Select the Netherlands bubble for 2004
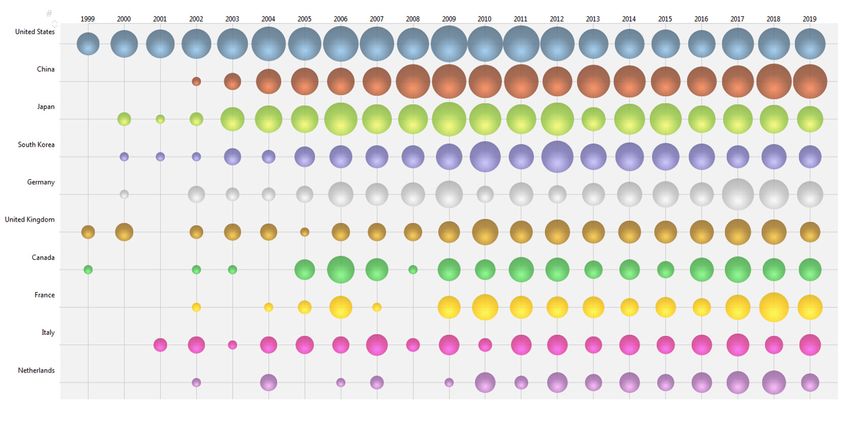 (268, 382)
